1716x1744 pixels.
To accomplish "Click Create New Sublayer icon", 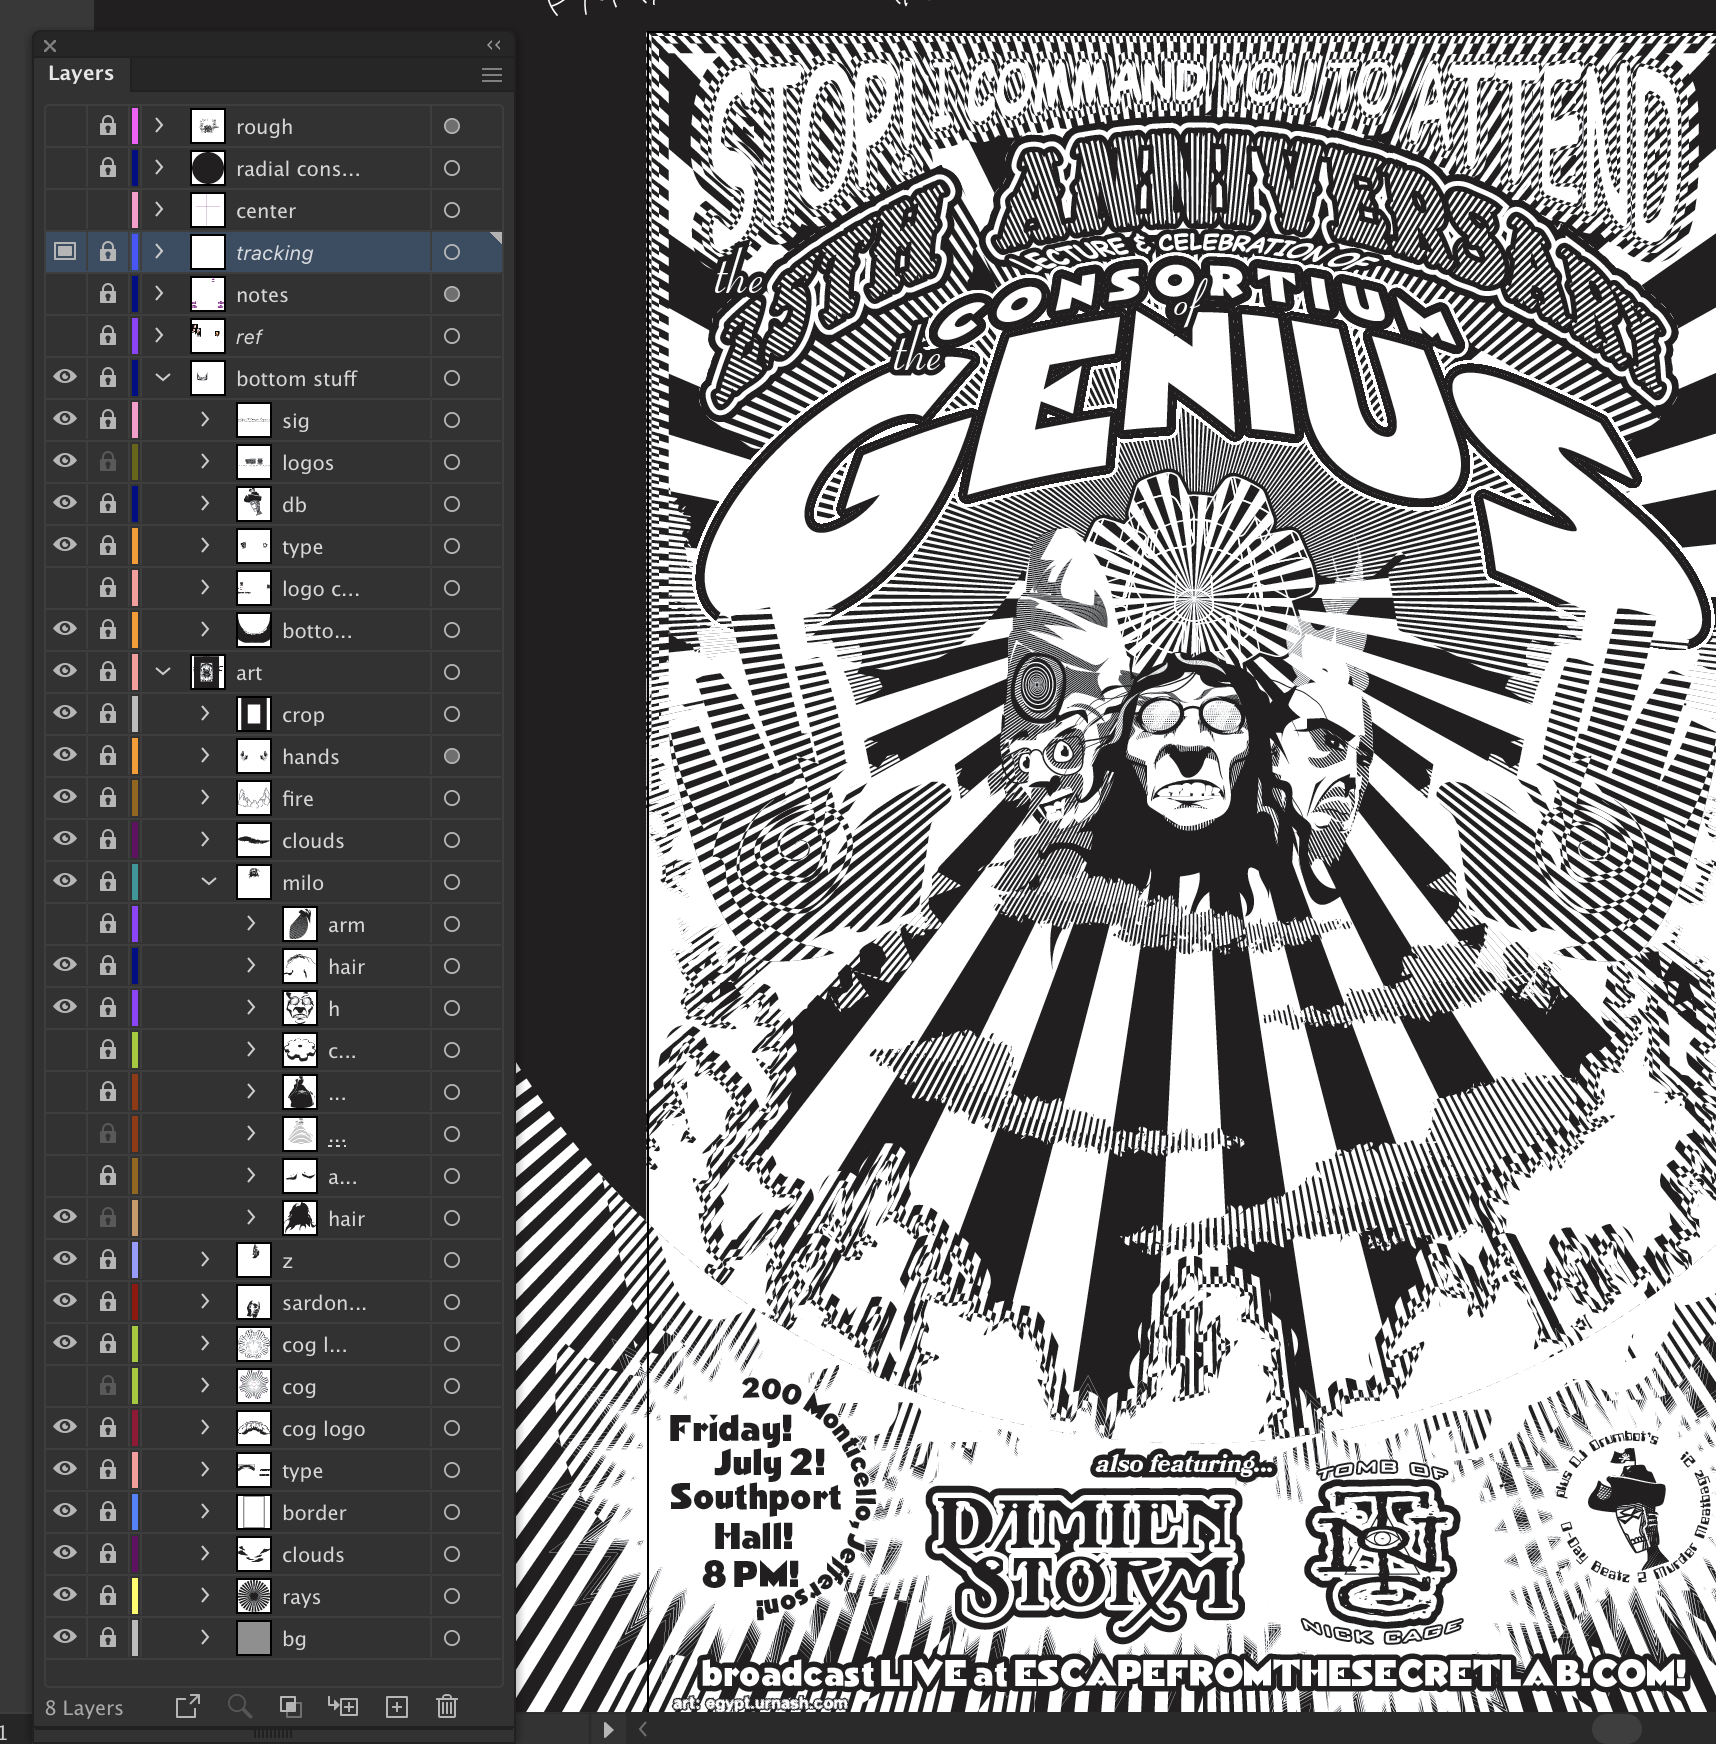I will [343, 1706].
